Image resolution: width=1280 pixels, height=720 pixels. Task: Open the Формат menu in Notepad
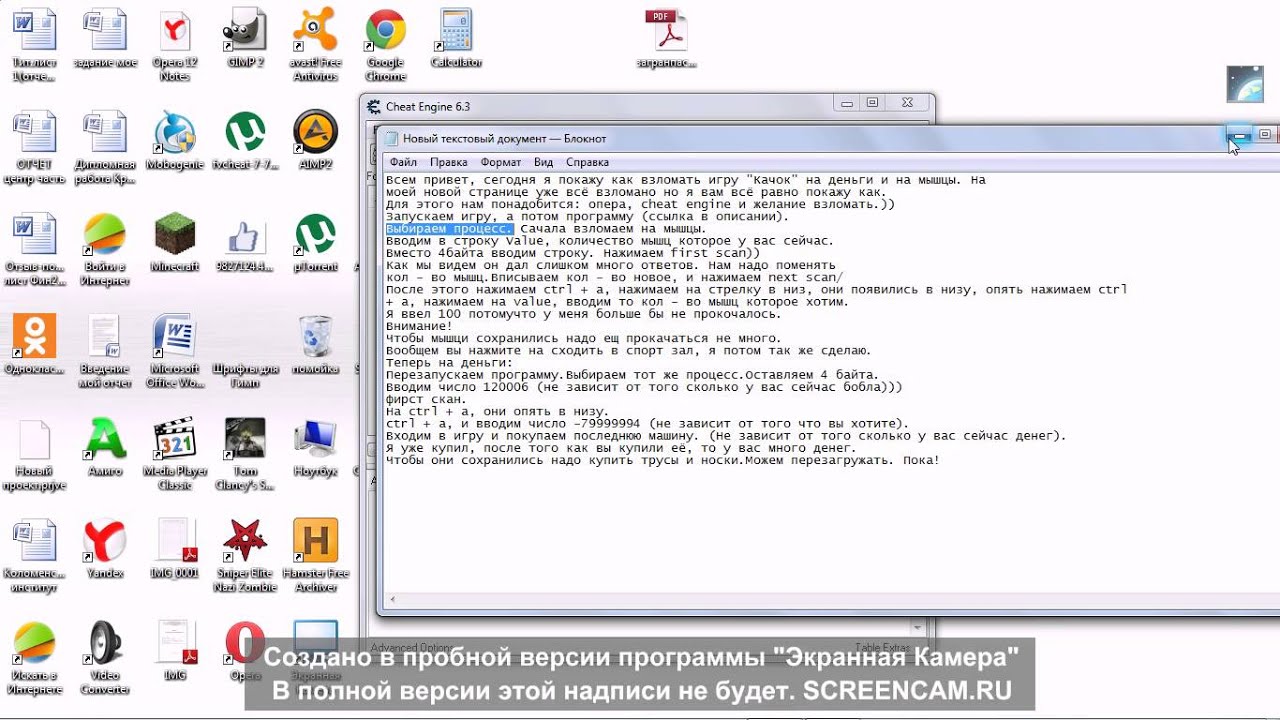[x=500, y=162]
